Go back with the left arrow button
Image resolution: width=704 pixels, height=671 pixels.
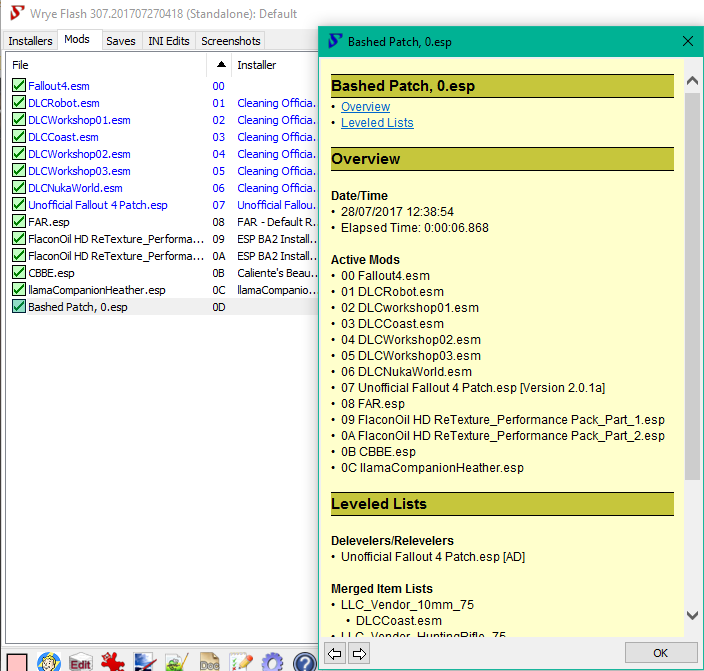(x=334, y=653)
